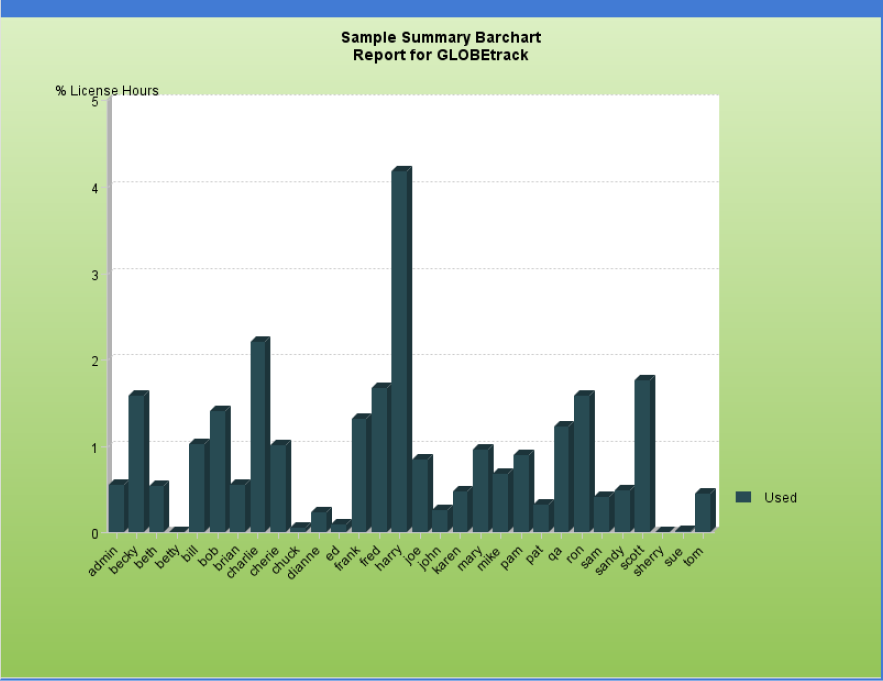Click the becky bar
Image resolution: width=883 pixels, height=681 pixels.
point(137,462)
